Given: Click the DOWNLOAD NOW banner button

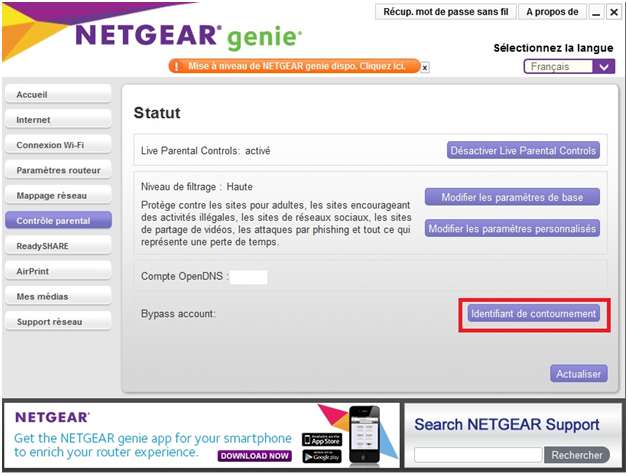Looking at the screenshot, I should [255, 456].
